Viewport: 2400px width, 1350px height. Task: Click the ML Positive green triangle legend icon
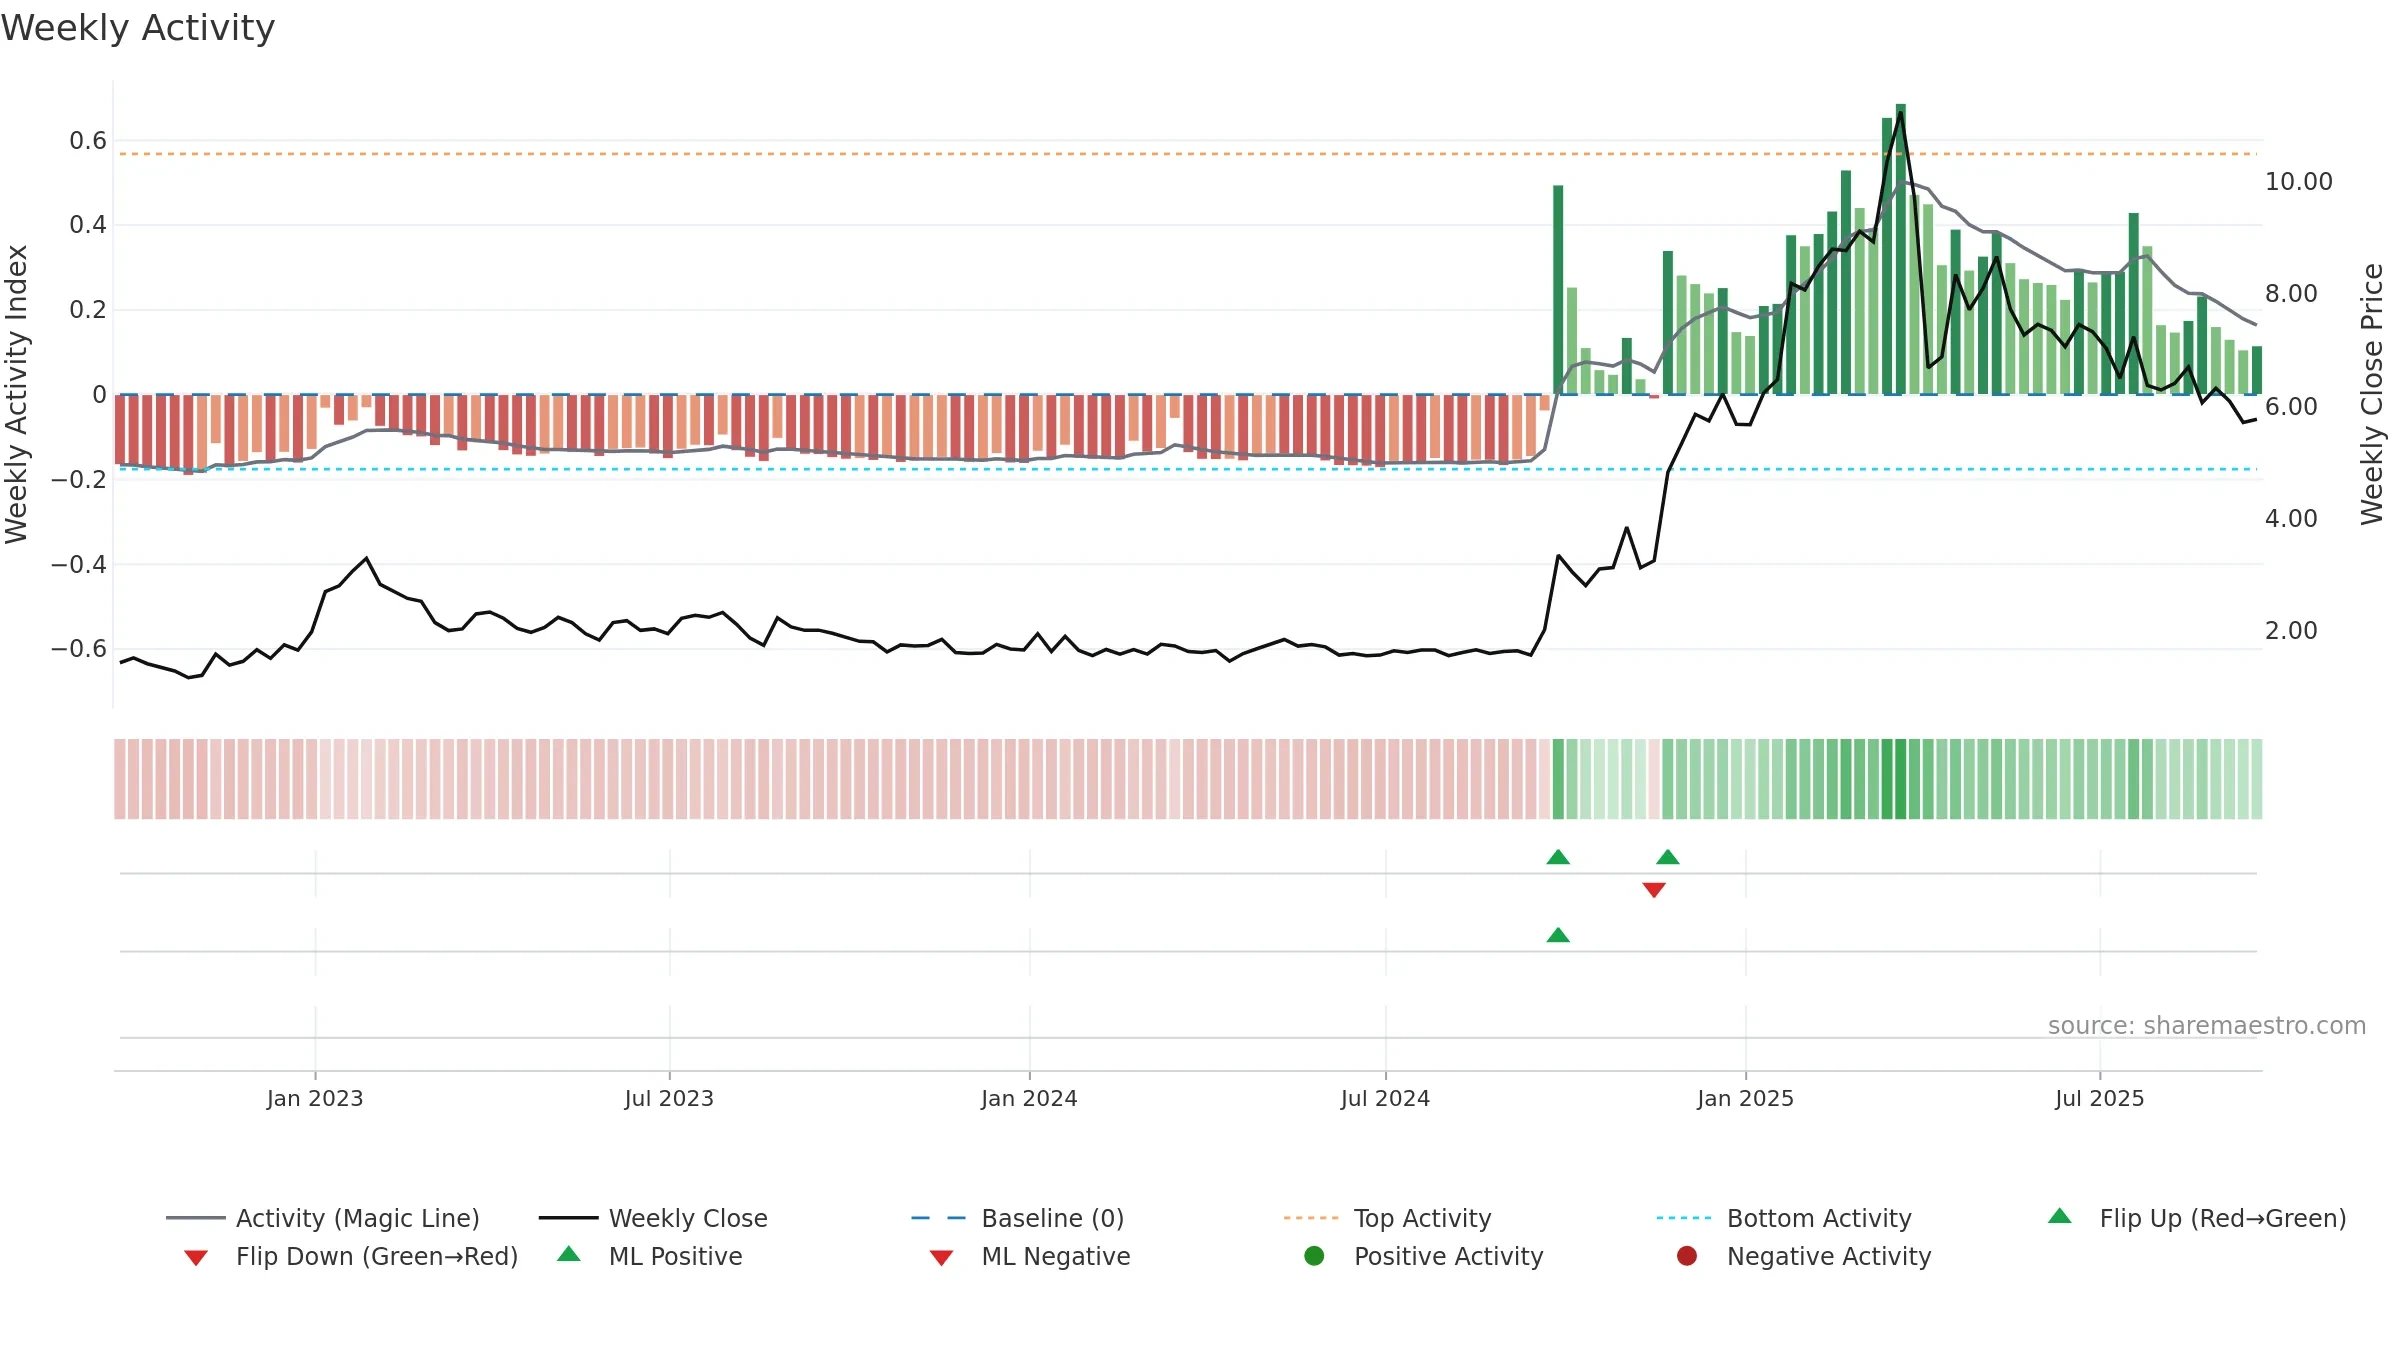click(x=569, y=1254)
